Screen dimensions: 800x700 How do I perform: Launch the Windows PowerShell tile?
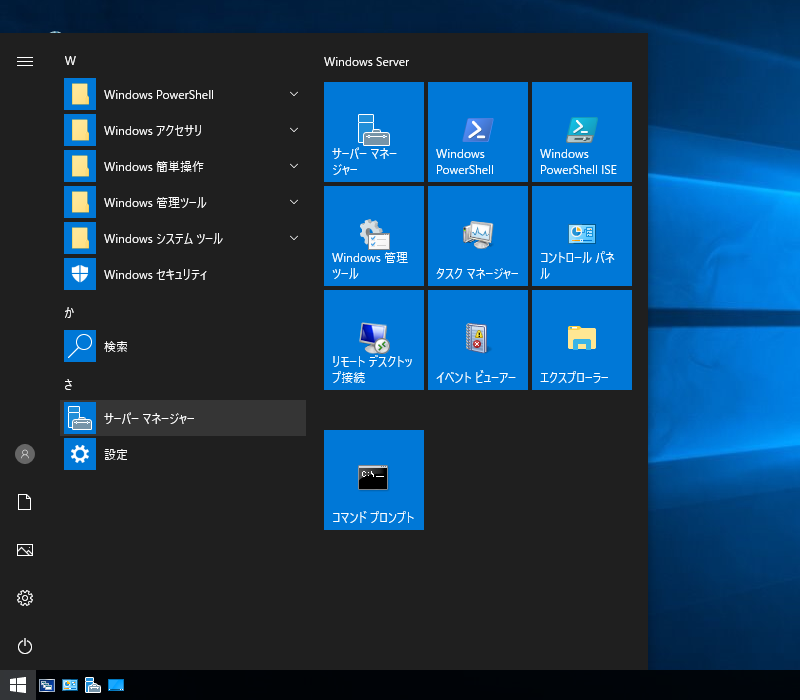(x=478, y=132)
